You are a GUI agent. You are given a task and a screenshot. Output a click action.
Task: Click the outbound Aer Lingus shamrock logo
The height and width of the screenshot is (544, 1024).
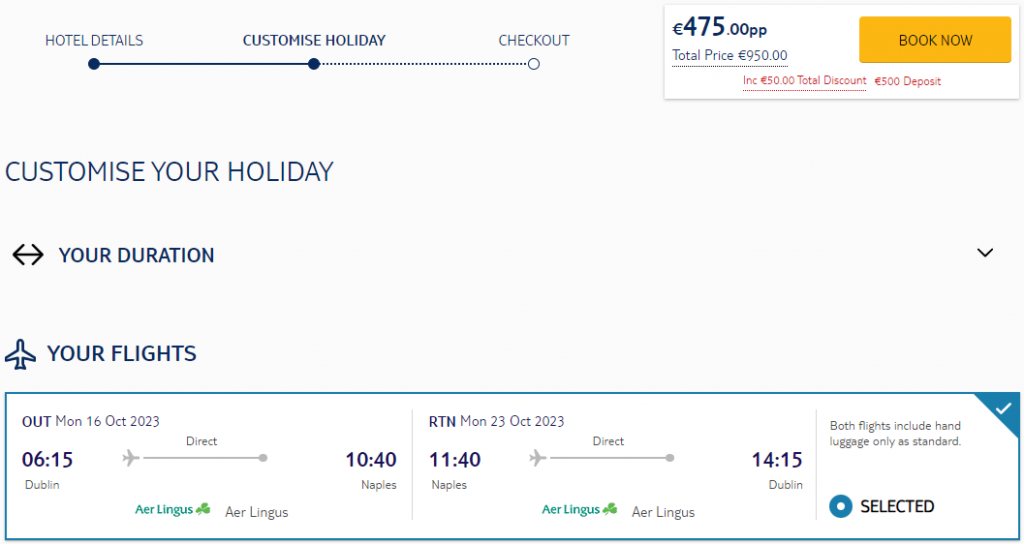173,509
